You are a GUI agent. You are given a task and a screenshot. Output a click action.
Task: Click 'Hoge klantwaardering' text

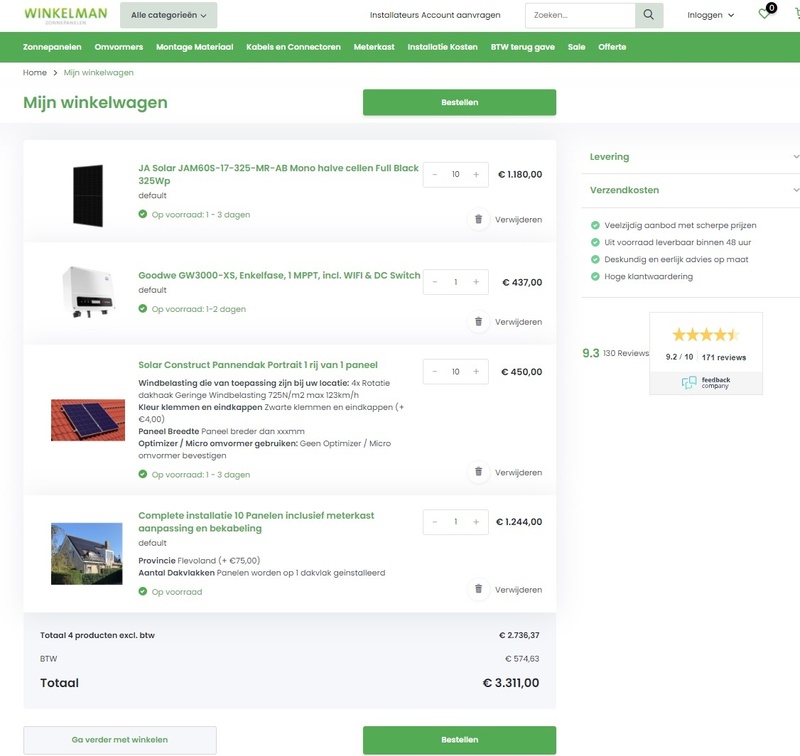click(648, 276)
